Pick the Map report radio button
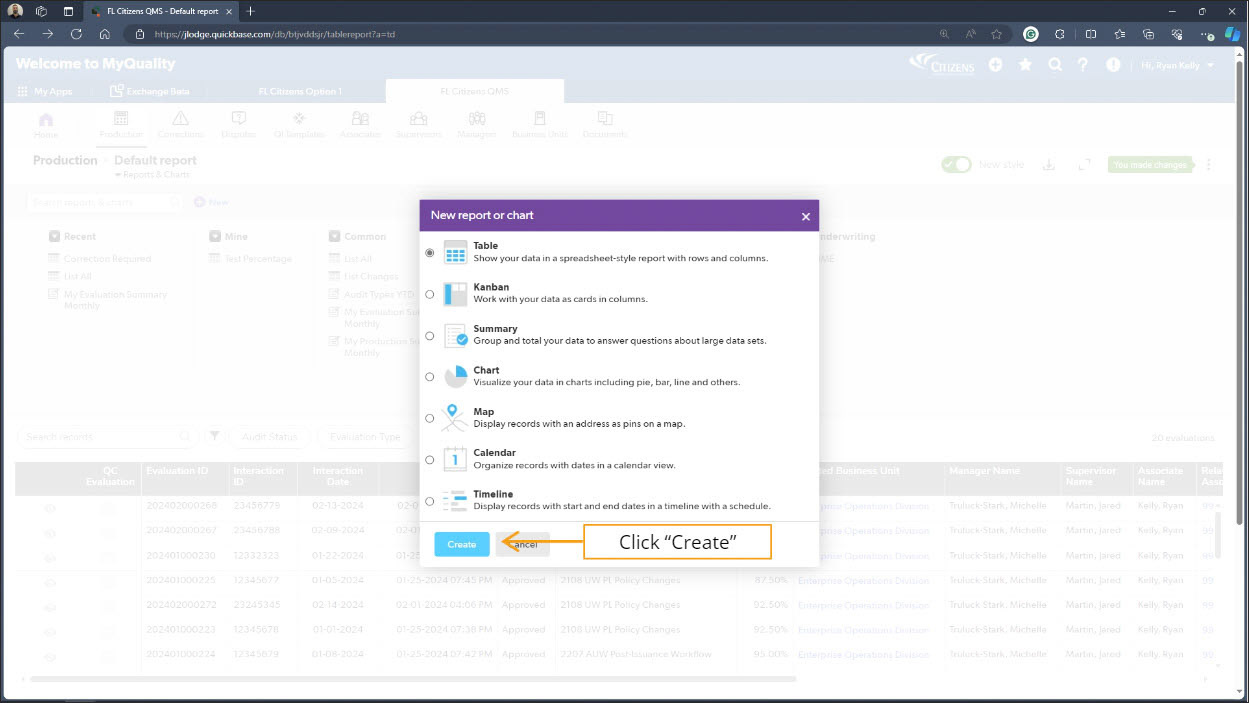This screenshot has height=703, width=1249. pyautogui.click(x=430, y=418)
